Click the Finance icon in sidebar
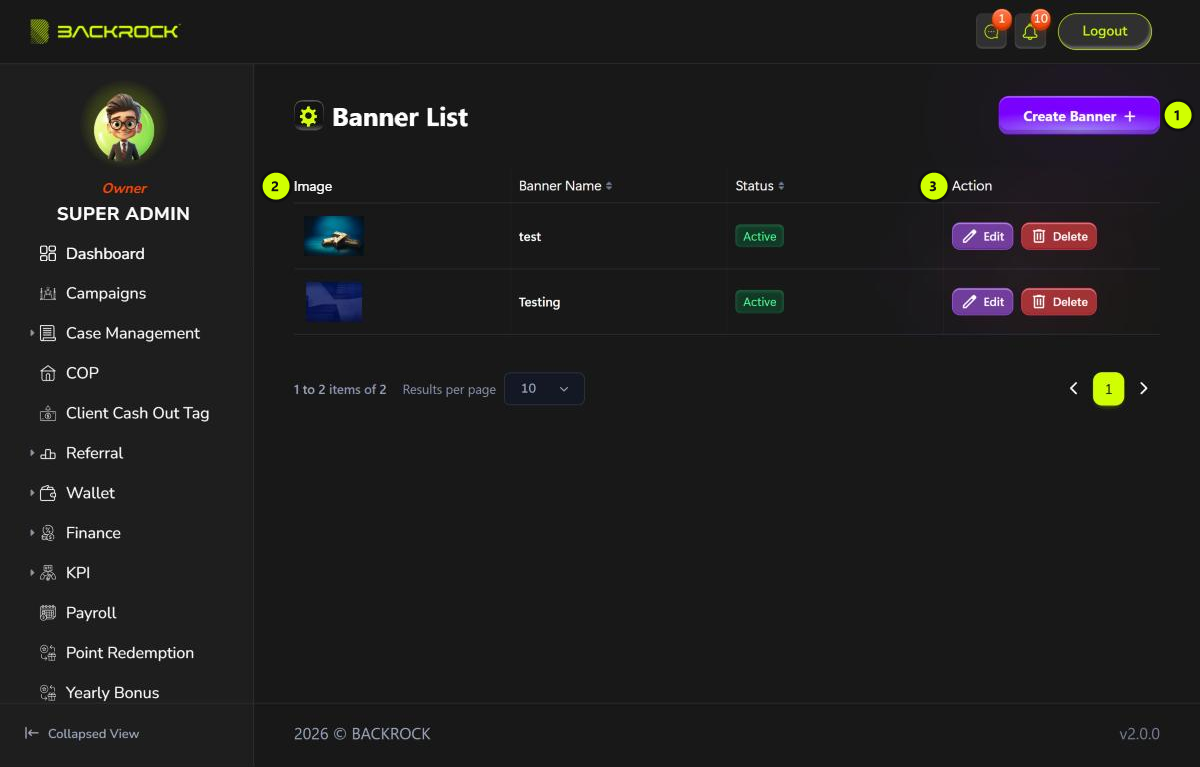The image size is (1200, 767). [x=48, y=534]
